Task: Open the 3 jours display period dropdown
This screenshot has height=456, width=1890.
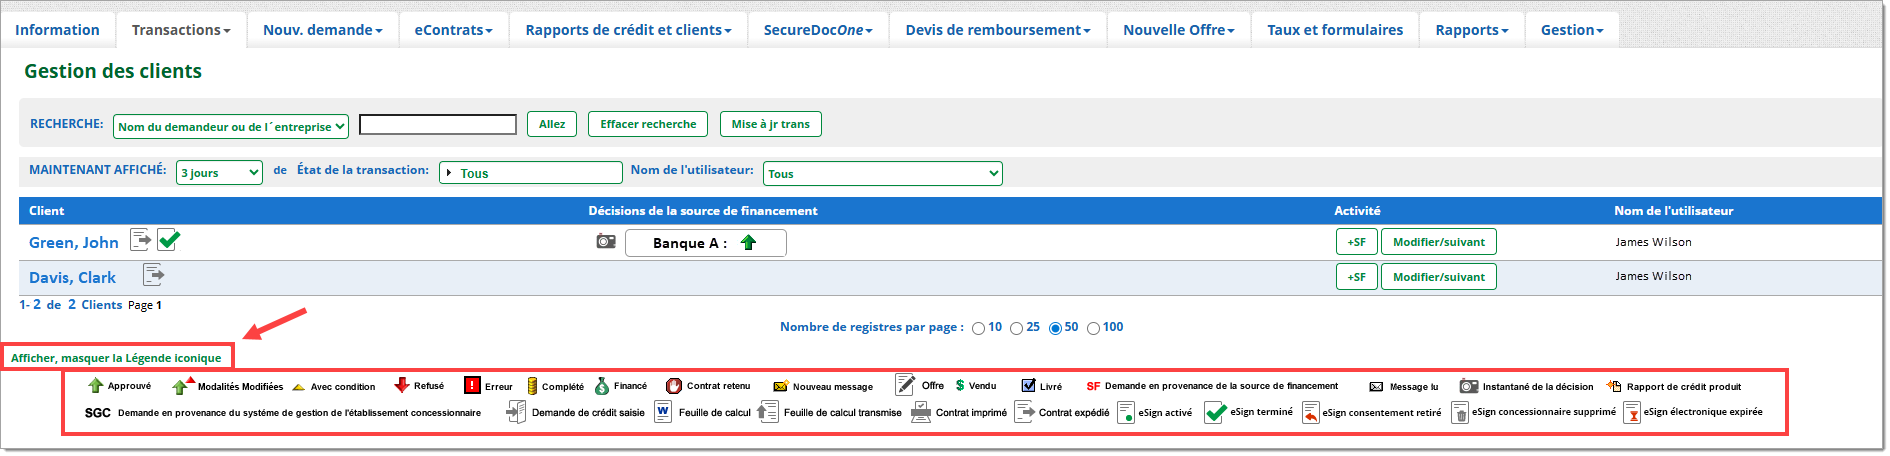Action: [219, 173]
